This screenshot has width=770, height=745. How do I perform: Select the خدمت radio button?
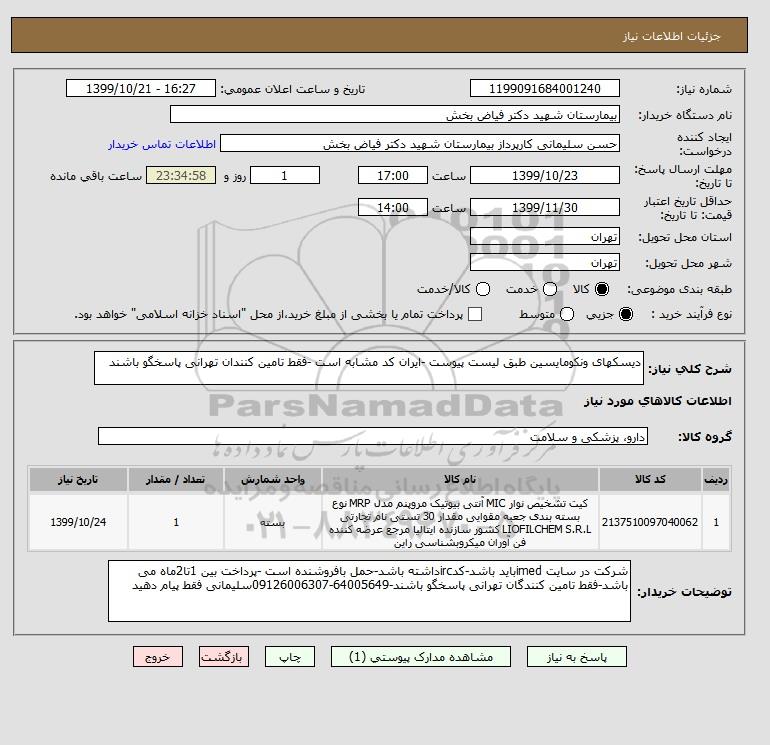click(x=550, y=289)
